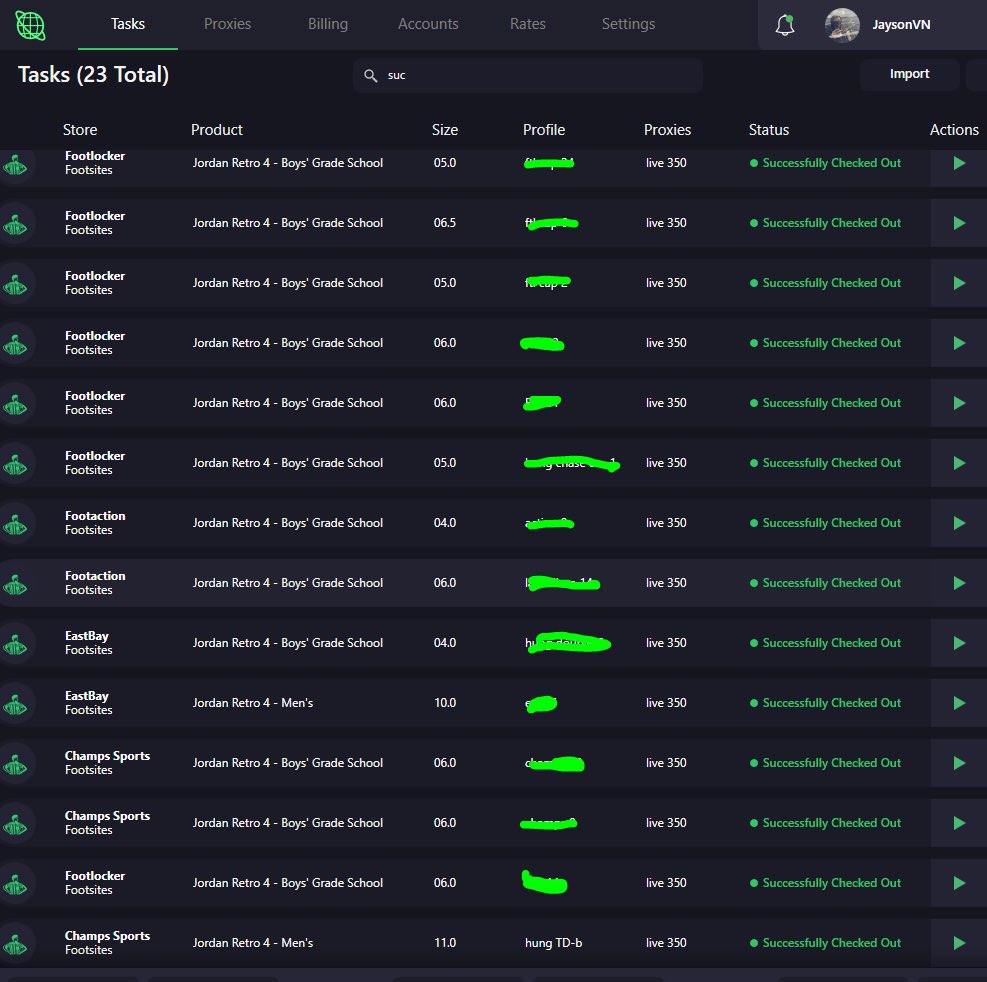This screenshot has height=982, width=987.
Task: Click Footlocker store name in 06.5 row
Action: click(x=95, y=216)
